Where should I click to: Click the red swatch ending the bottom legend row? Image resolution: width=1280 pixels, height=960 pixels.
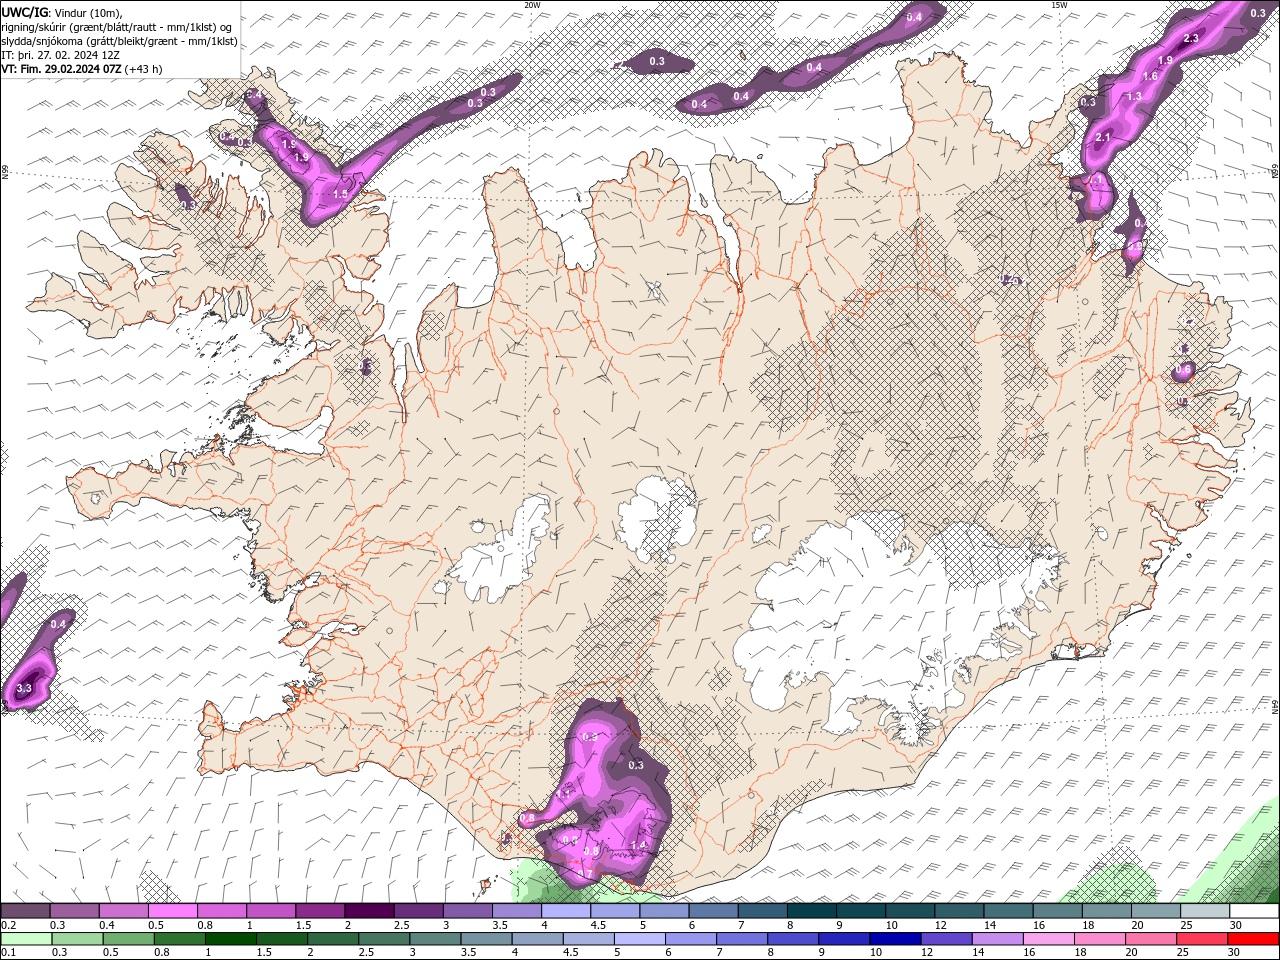click(1254, 939)
